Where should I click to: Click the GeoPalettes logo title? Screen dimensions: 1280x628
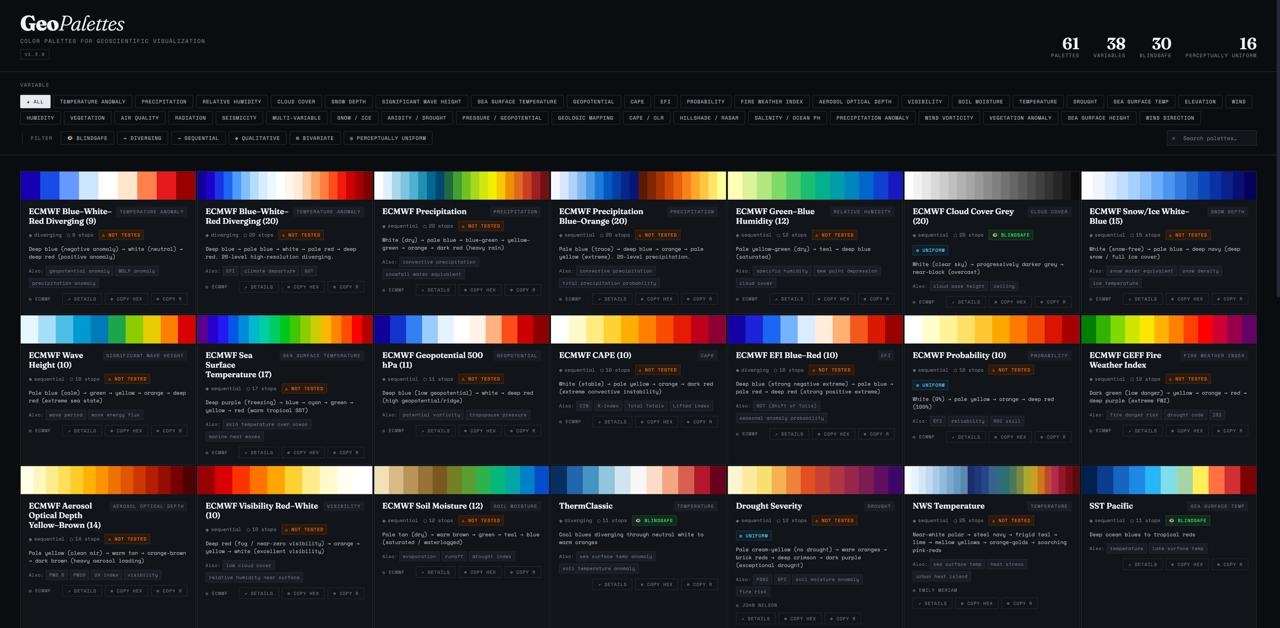72,23
